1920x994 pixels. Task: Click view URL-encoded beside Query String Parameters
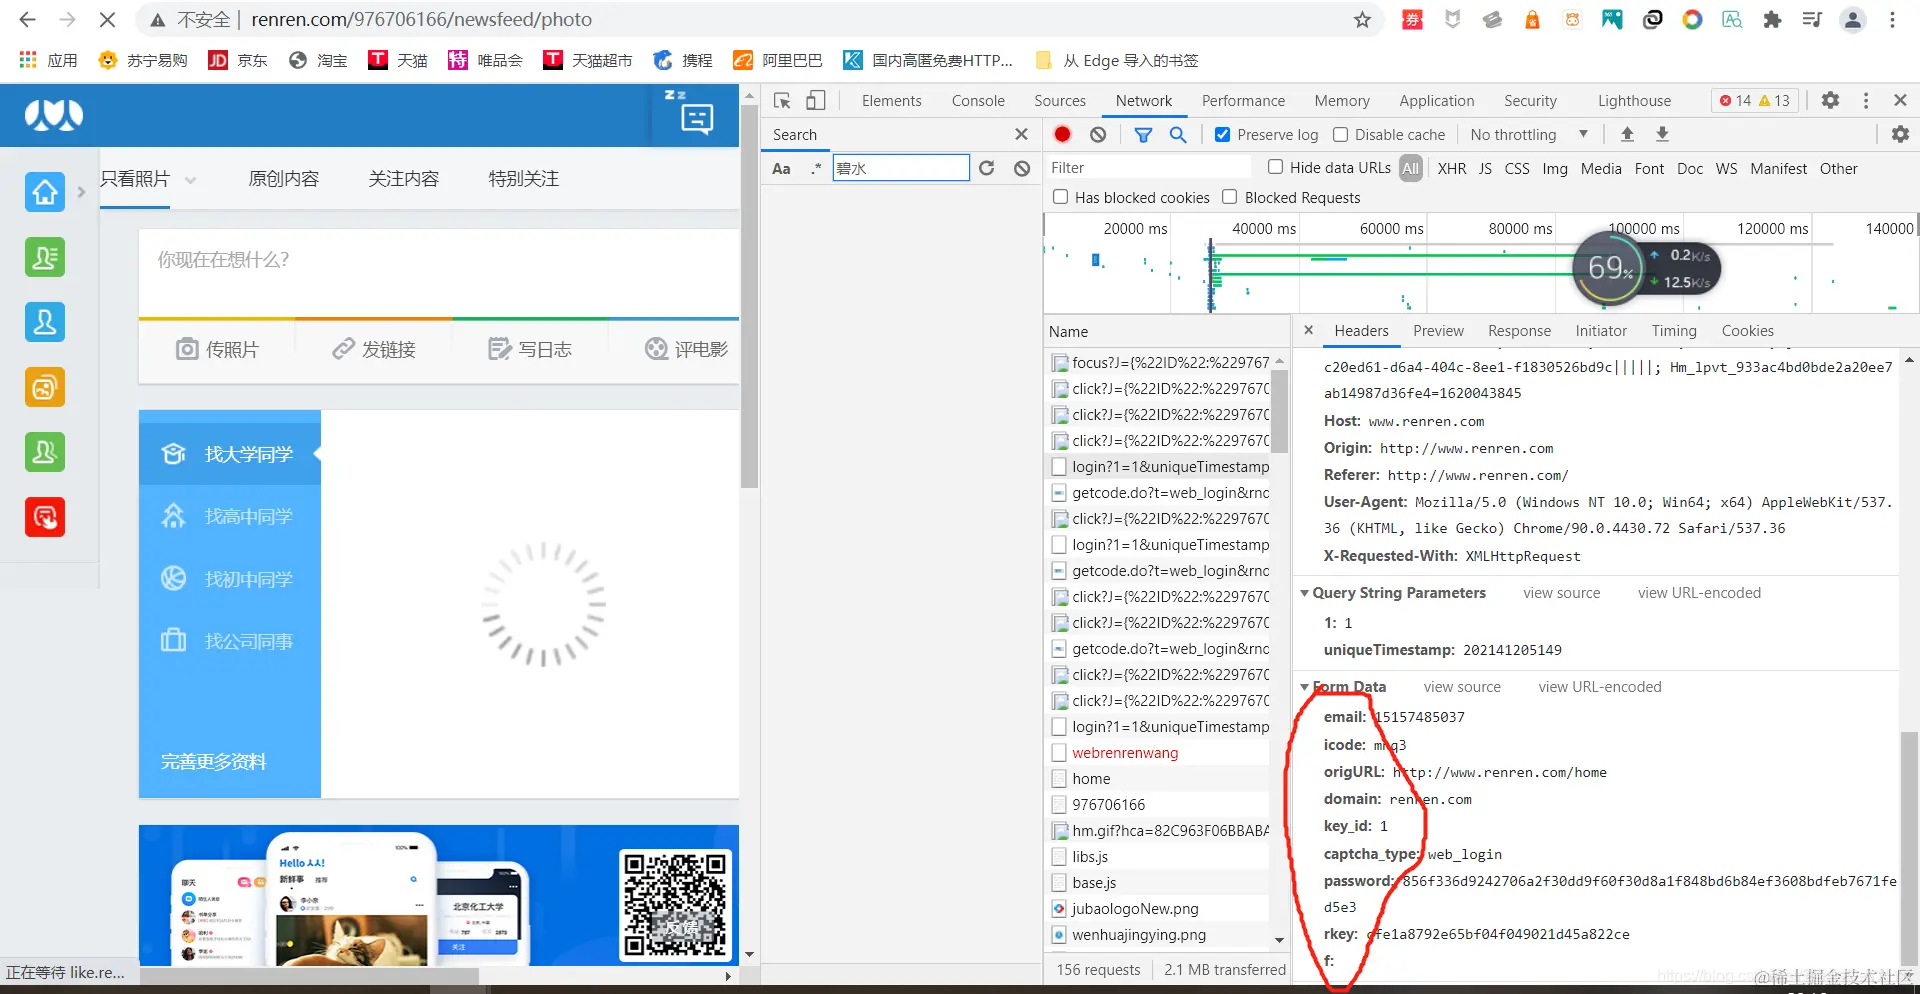pyautogui.click(x=1699, y=593)
